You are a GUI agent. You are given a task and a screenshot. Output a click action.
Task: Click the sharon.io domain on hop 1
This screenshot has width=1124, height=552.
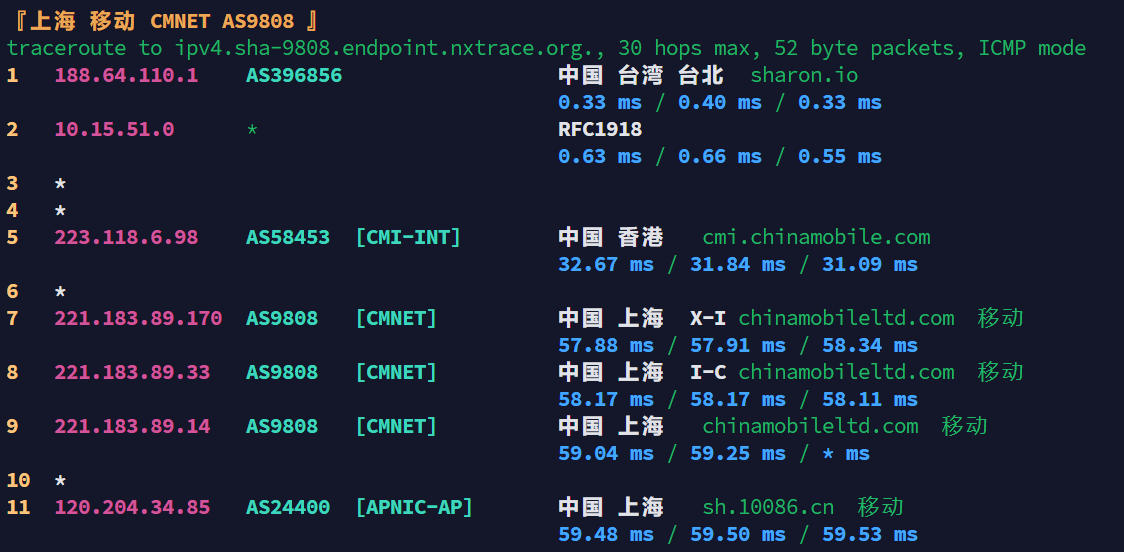click(x=804, y=75)
